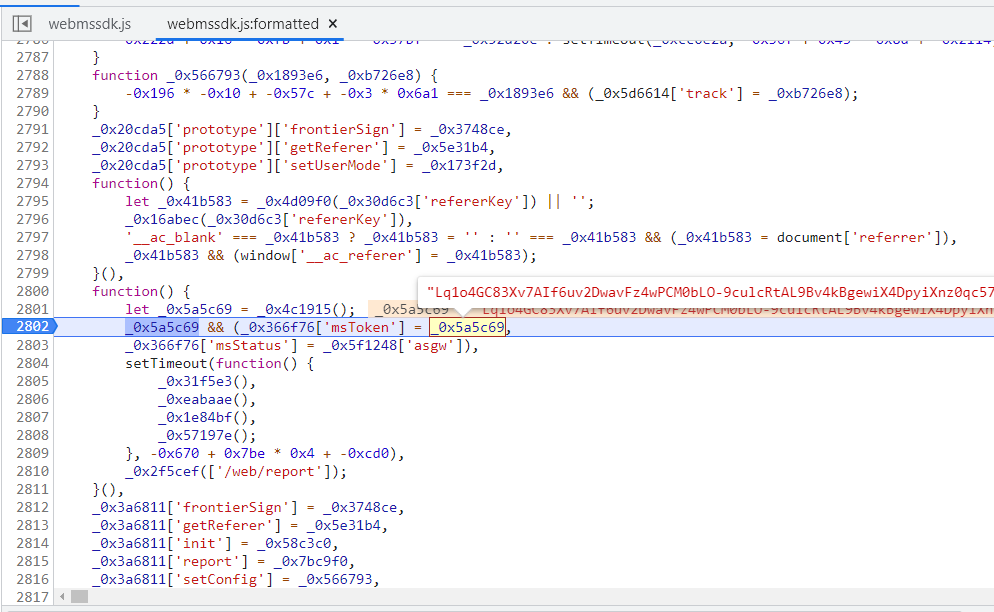Viewport: 994px width, 612px height.
Task: Click _0x58c3c0 on line 2814
Action: point(294,544)
